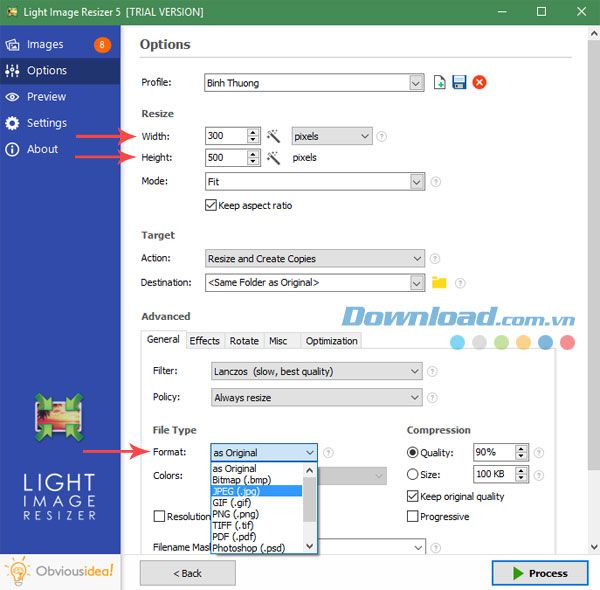Open the Options section in sidebar

click(60, 71)
